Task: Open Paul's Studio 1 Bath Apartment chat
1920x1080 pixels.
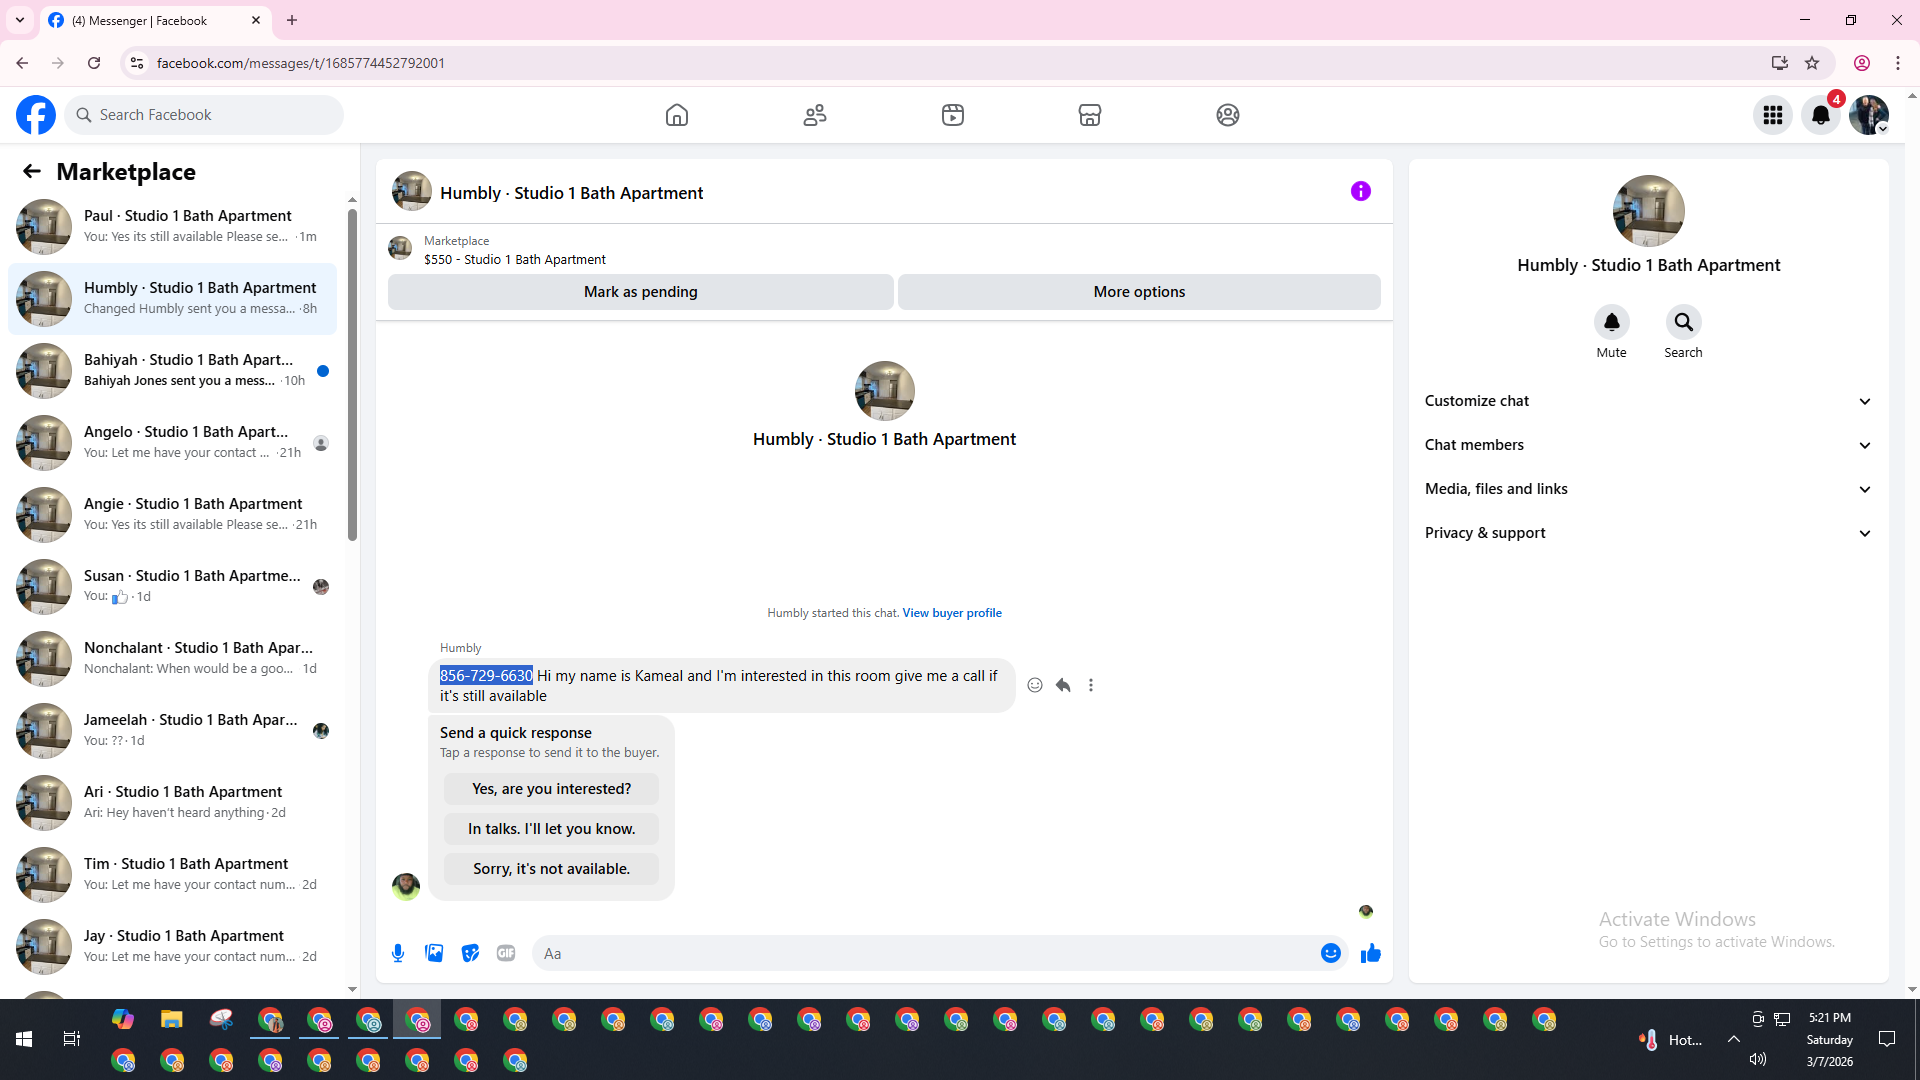Action: [172, 227]
